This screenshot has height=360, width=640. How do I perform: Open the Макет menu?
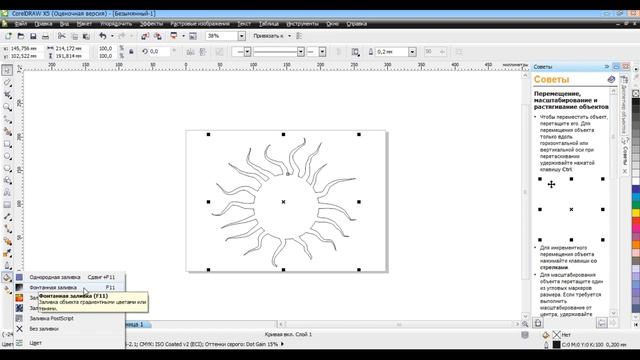click(84, 24)
